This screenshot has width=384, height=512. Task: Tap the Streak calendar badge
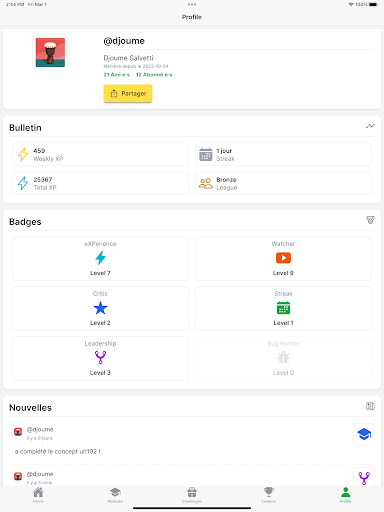283,308
